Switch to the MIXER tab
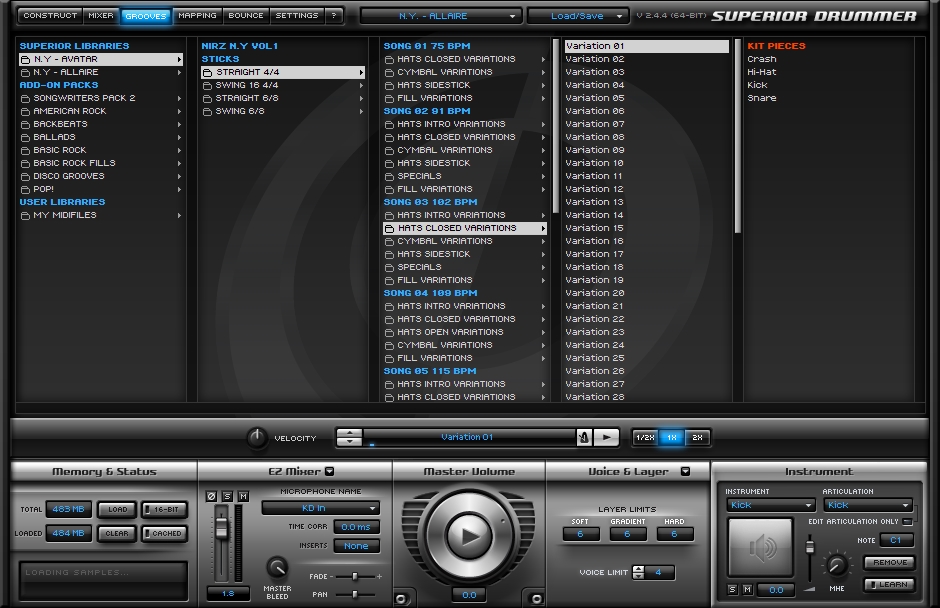 tap(101, 16)
